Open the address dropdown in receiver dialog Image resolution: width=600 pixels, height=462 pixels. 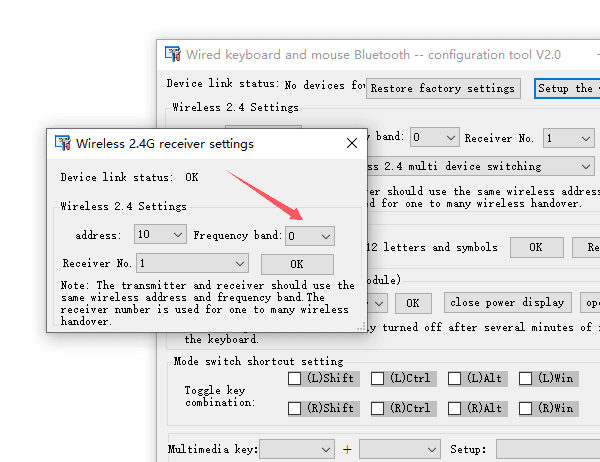click(158, 235)
